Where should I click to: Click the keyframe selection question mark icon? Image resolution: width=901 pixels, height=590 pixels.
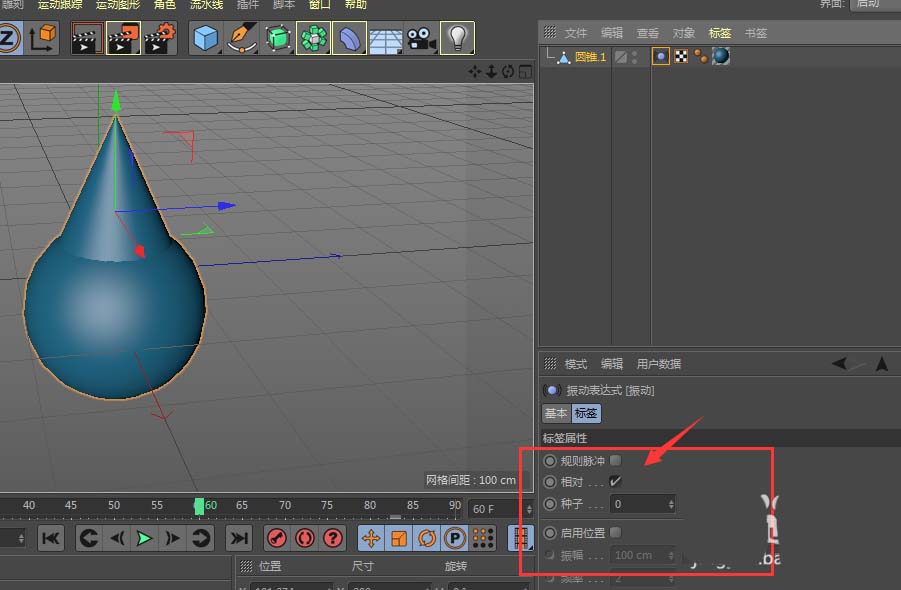333,538
